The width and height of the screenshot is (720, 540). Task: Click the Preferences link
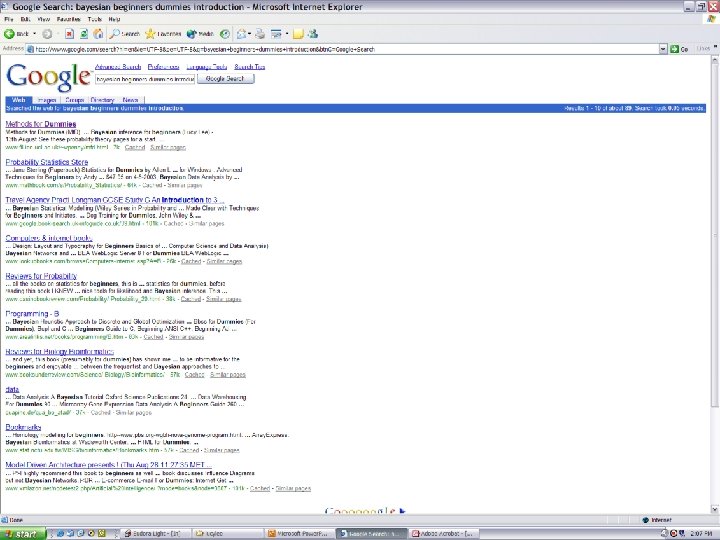(x=163, y=67)
